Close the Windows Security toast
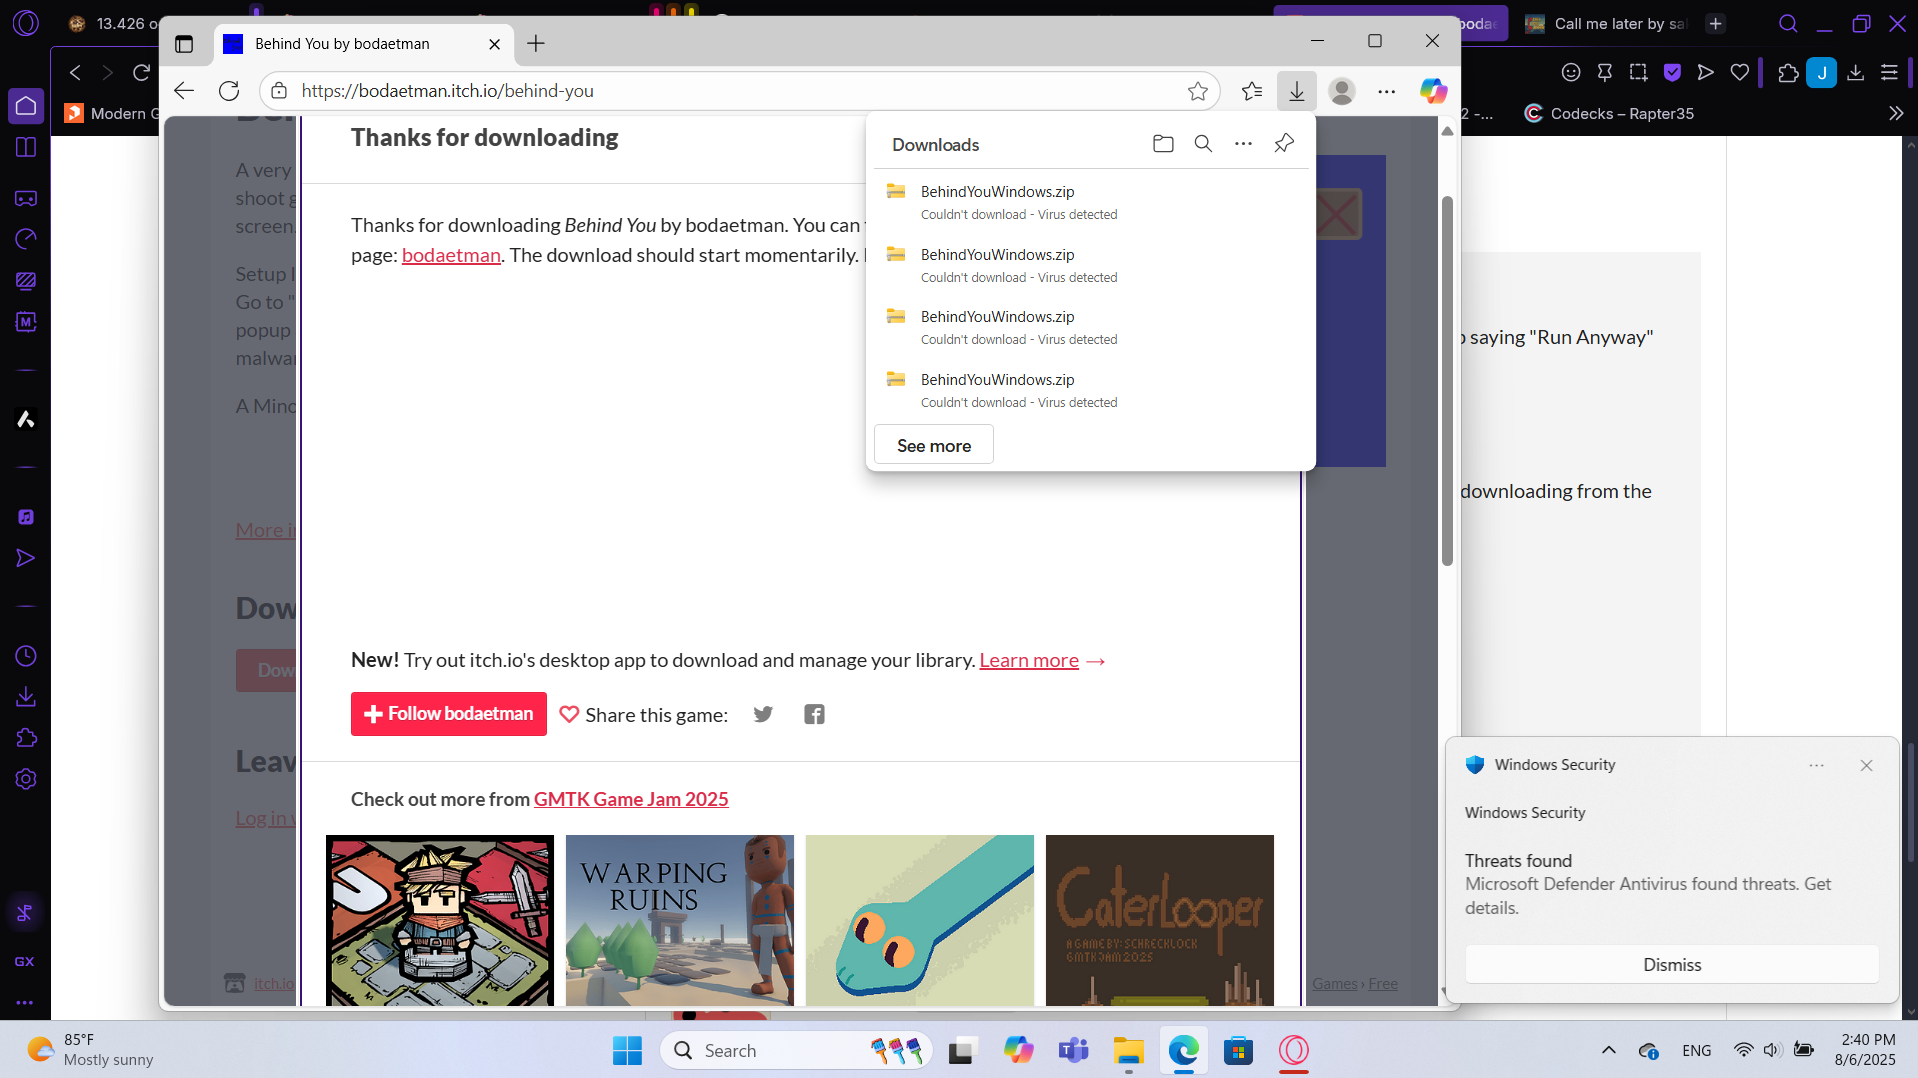Screen dimensions: 1918x1078 pos(1866,765)
